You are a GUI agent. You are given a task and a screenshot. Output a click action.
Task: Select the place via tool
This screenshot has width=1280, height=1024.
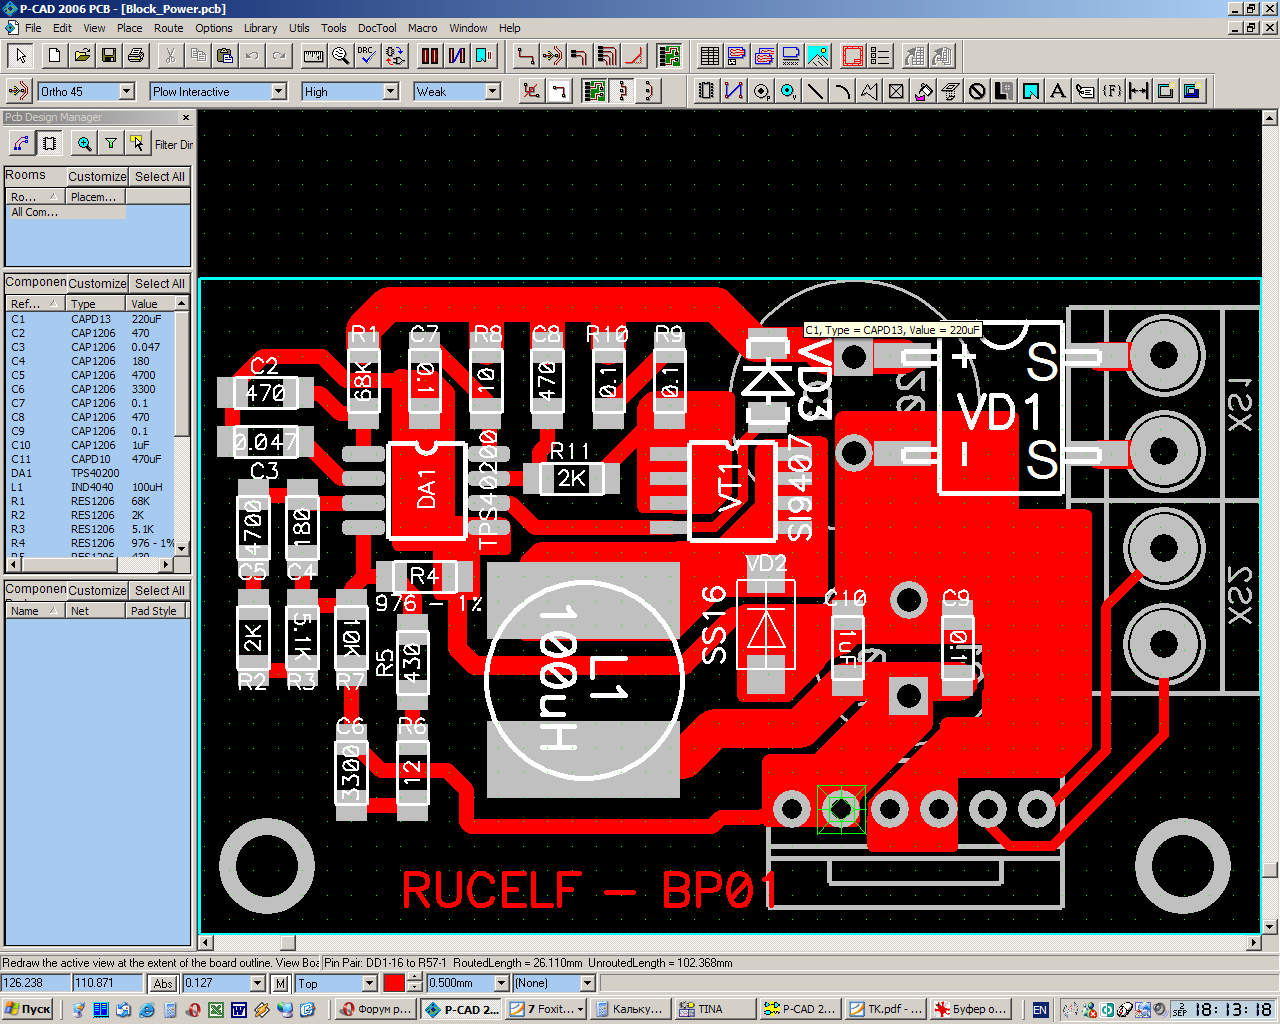788,91
